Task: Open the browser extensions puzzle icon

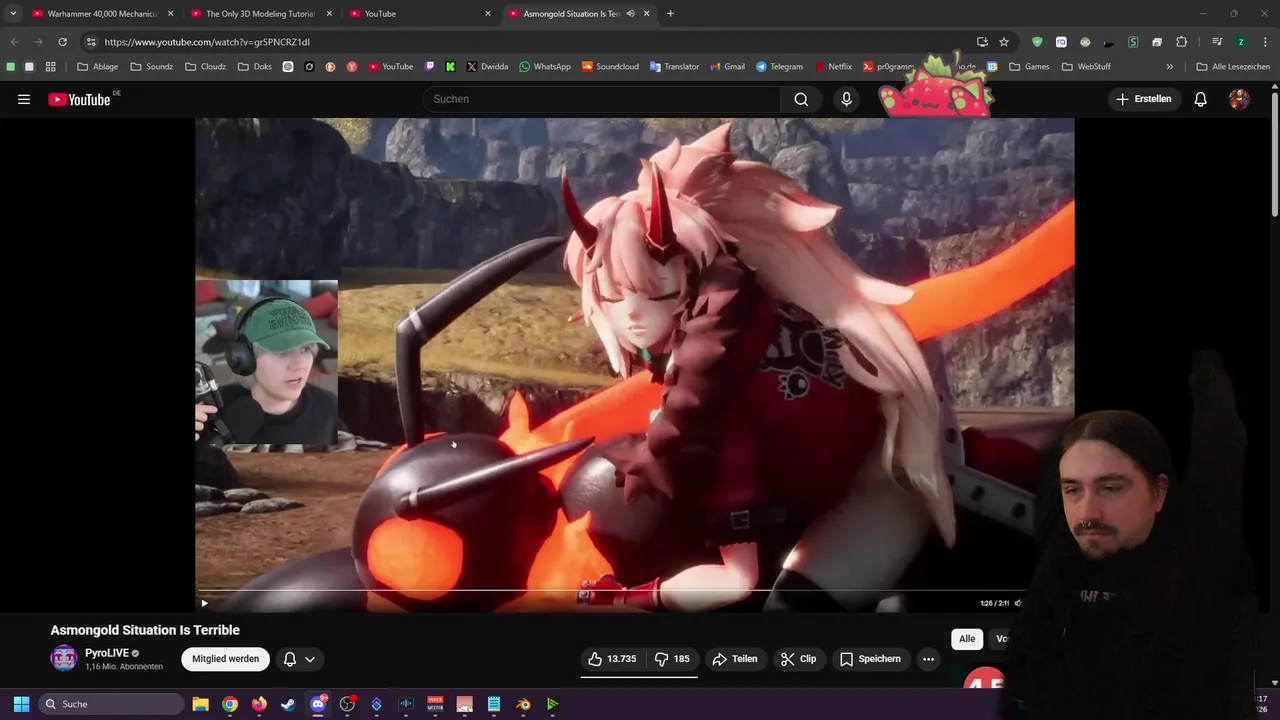Action: 1182,42
